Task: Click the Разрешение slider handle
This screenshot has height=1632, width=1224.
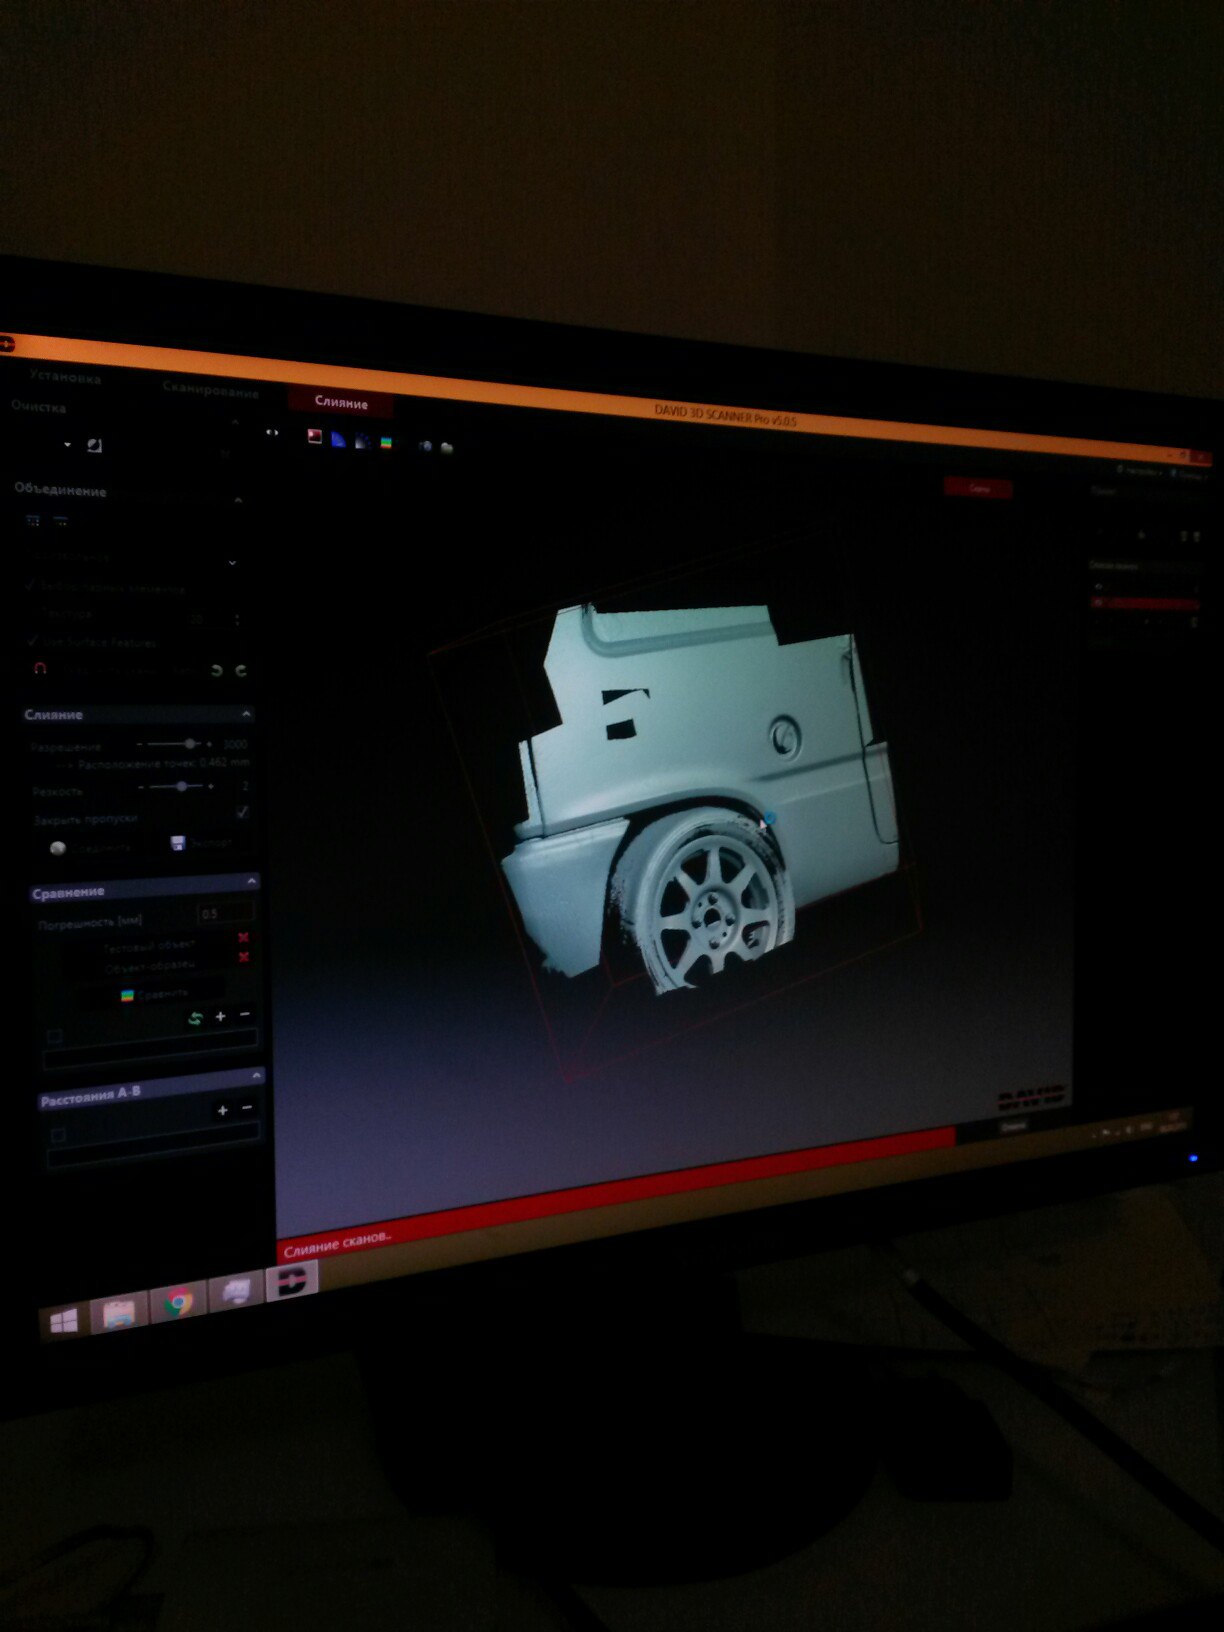Action: [190, 744]
